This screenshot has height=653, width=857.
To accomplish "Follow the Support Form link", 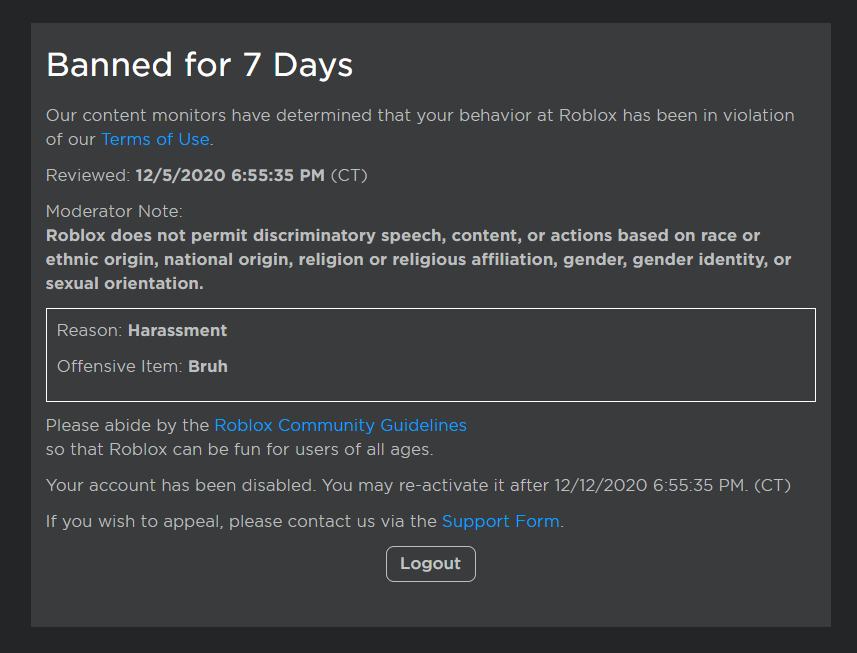I will click(x=501, y=521).
